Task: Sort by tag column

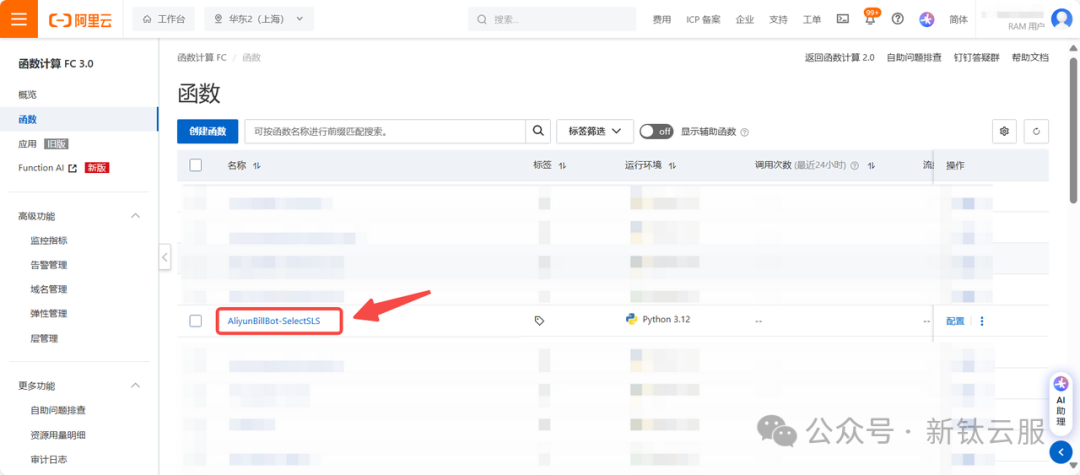Action: (x=562, y=166)
